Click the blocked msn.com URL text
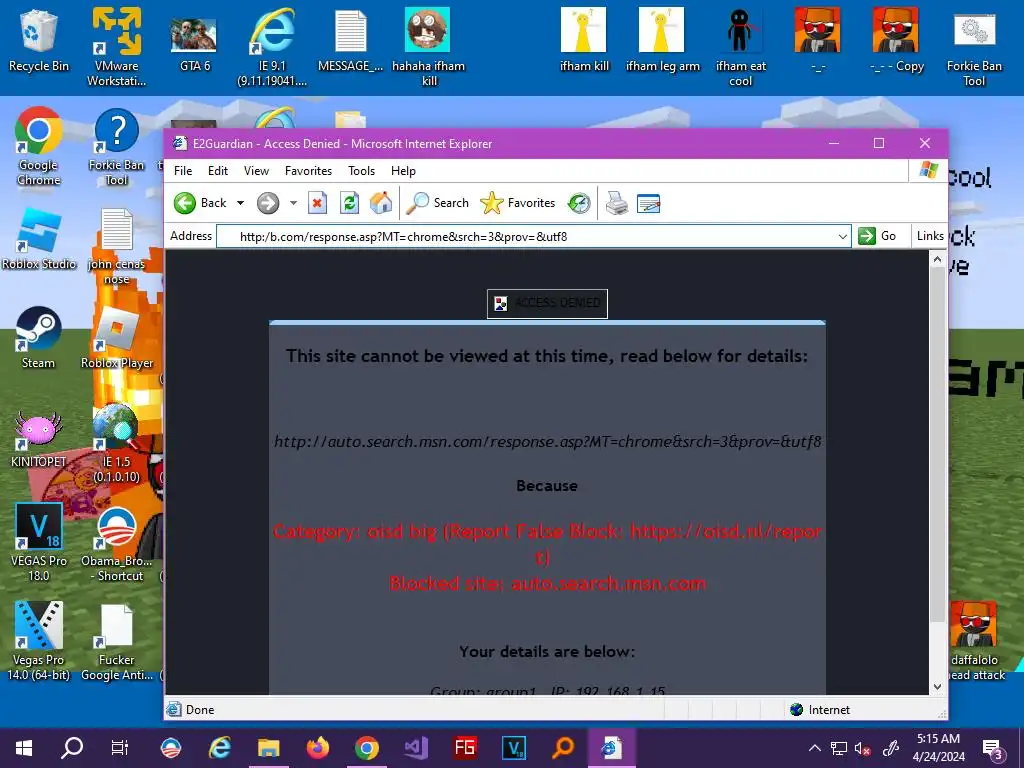The height and width of the screenshot is (768, 1024). 547,441
